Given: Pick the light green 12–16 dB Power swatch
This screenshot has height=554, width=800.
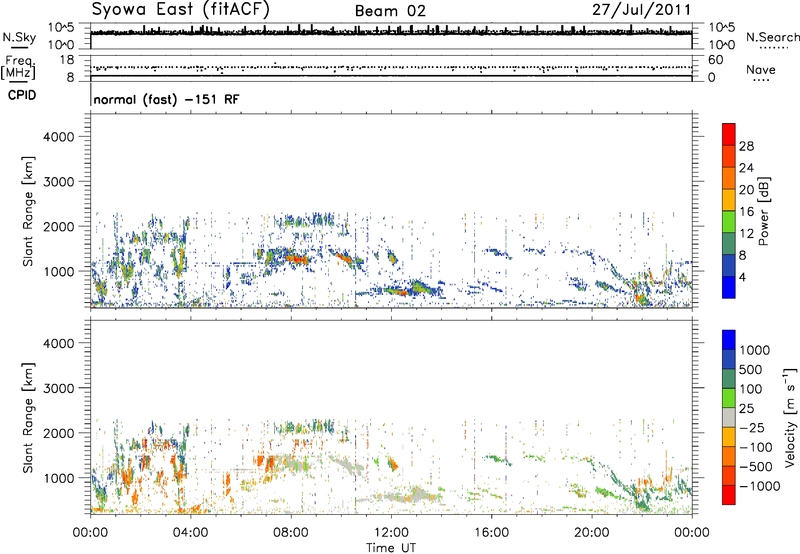Looking at the screenshot, I should point(729,221).
